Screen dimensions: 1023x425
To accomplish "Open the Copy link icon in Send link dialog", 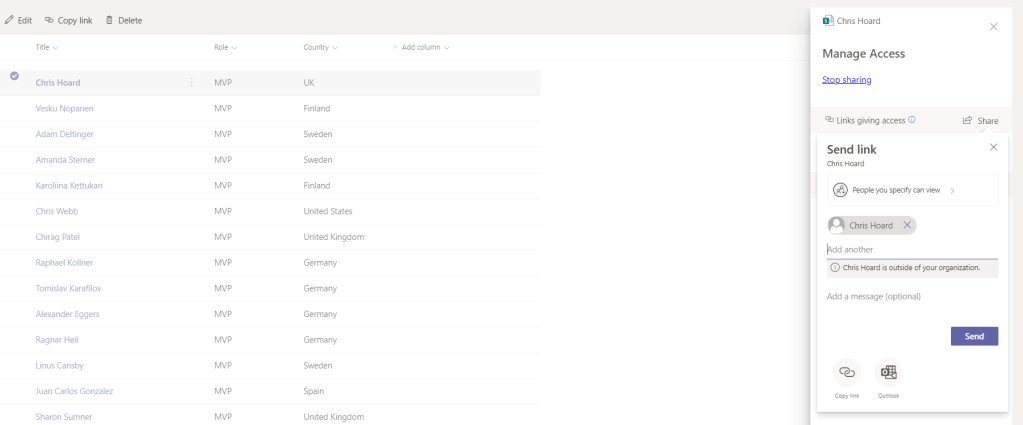I will point(847,372).
